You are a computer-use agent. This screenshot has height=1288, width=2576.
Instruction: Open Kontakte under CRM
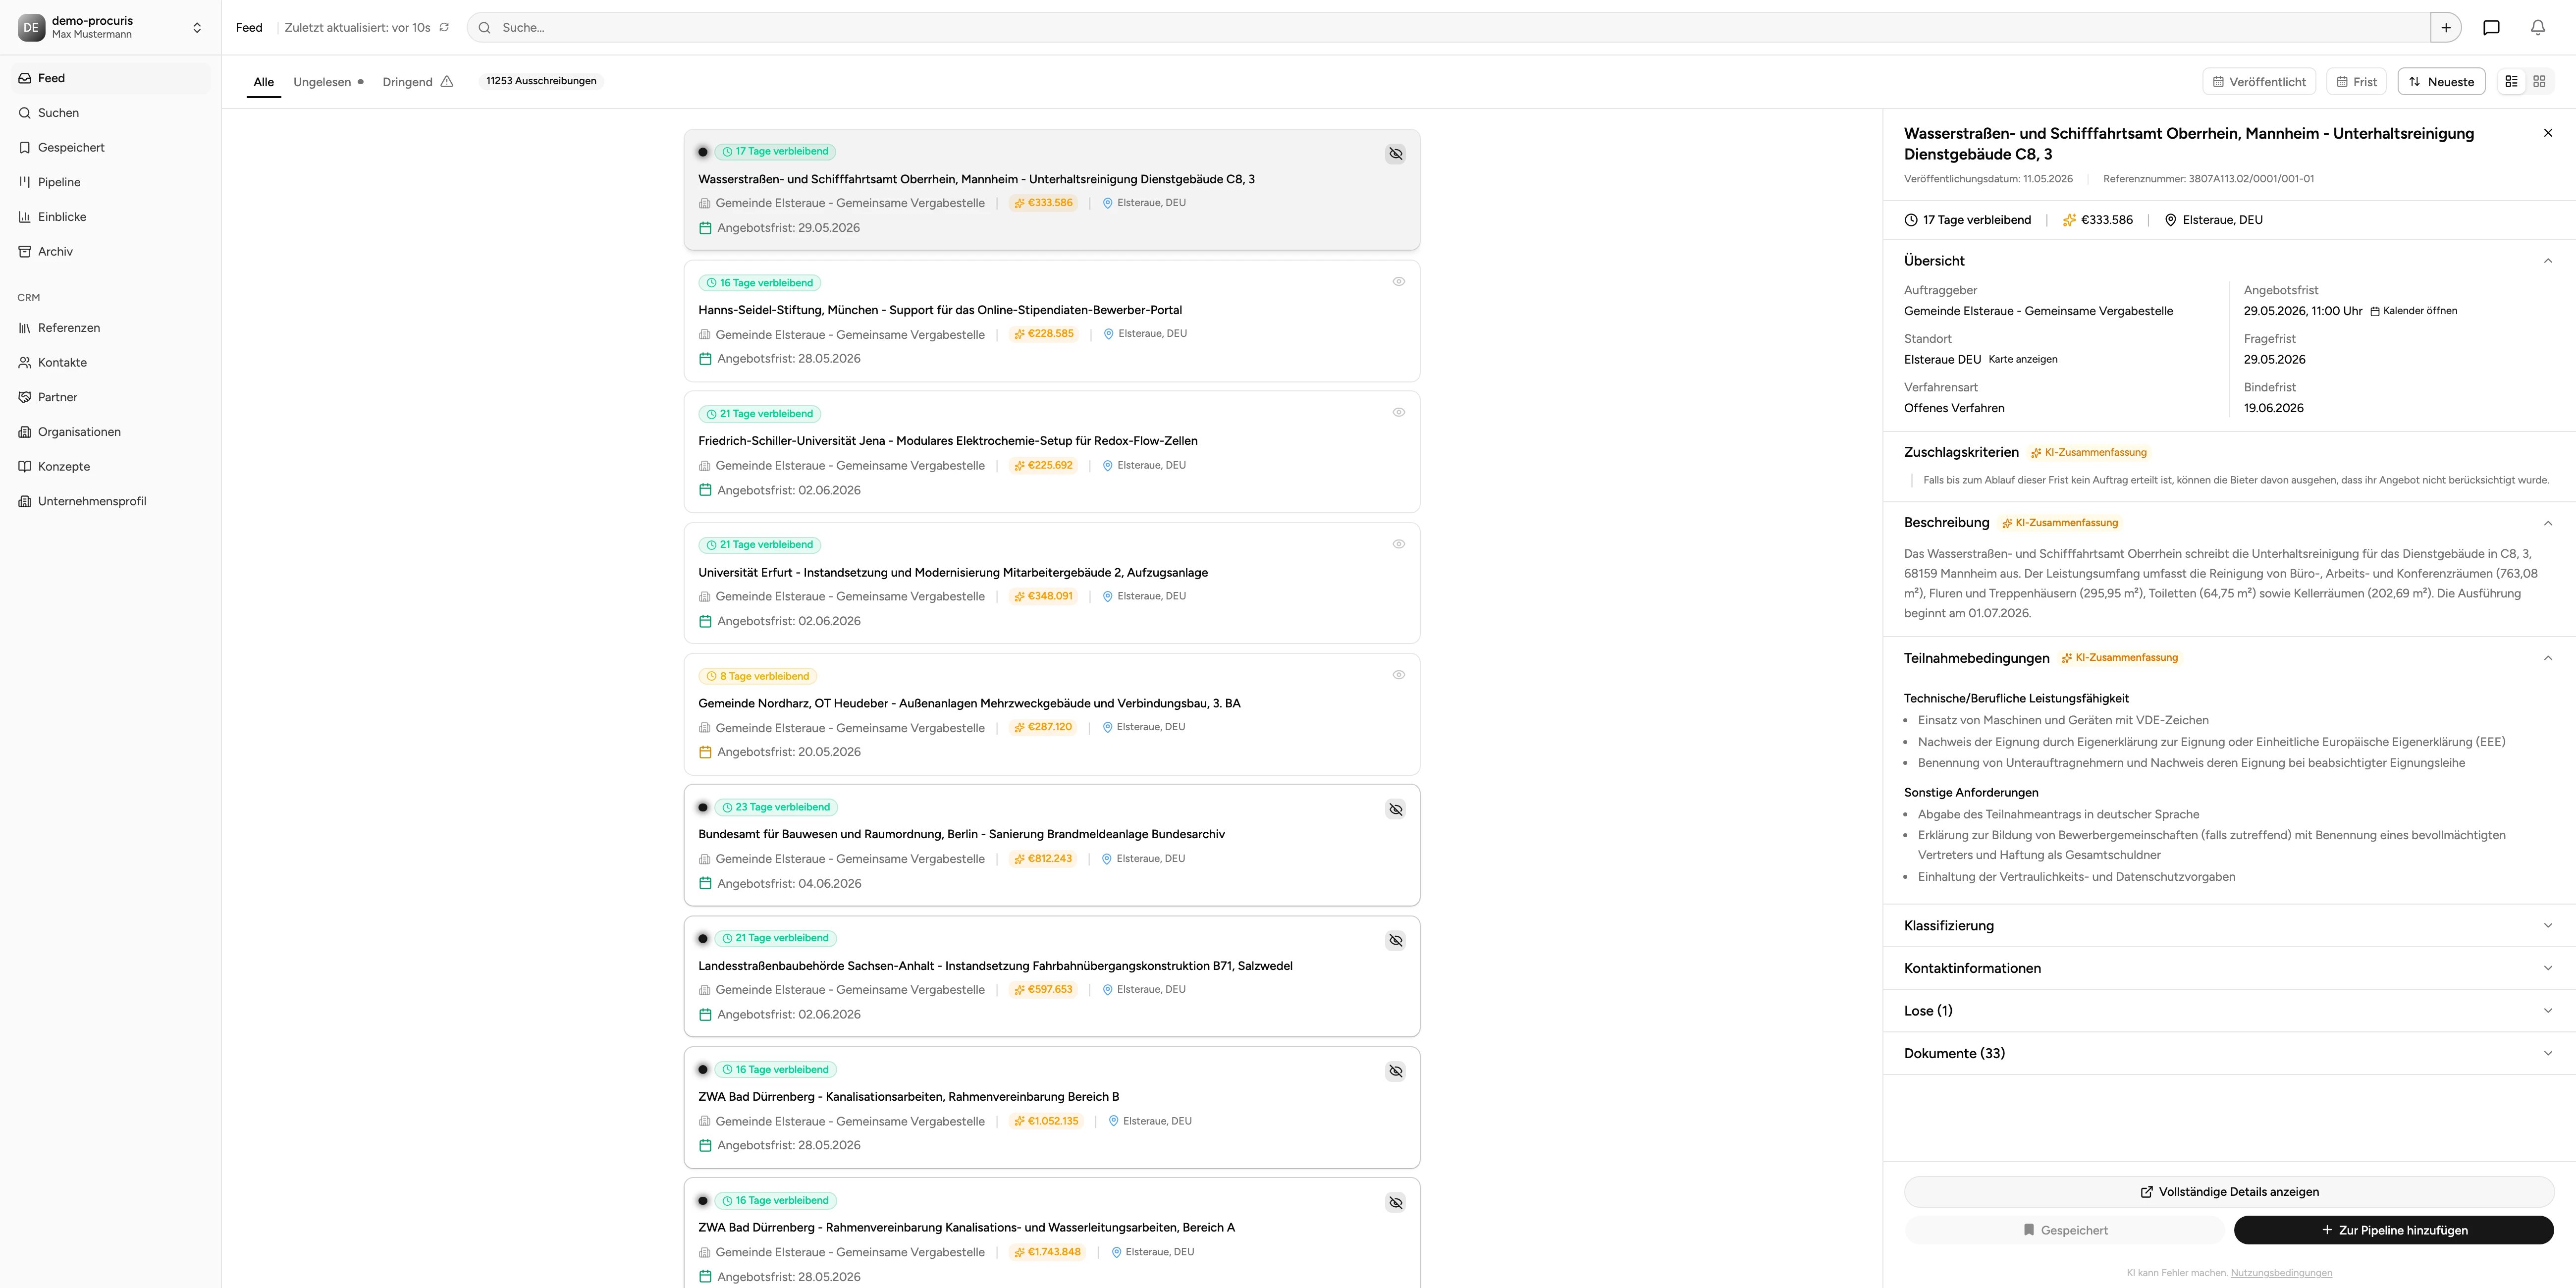(x=110, y=363)
